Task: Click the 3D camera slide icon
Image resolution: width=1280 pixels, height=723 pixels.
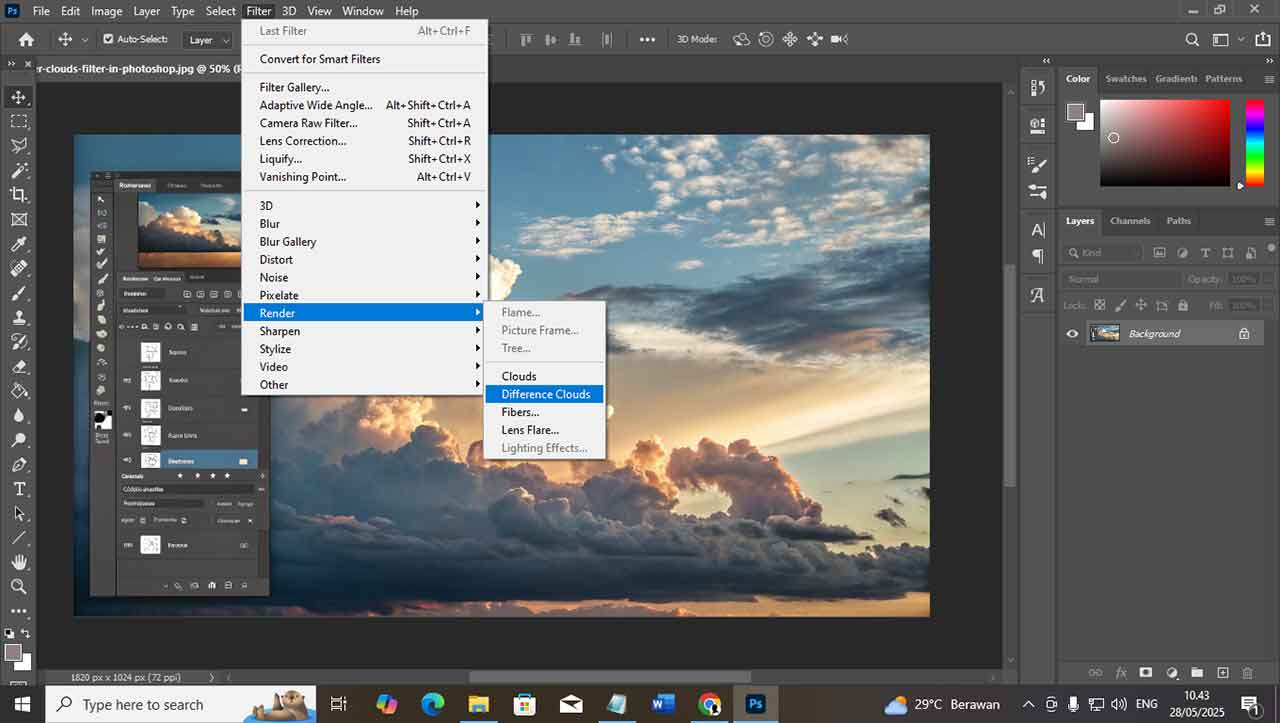Action: coord(814,39)
